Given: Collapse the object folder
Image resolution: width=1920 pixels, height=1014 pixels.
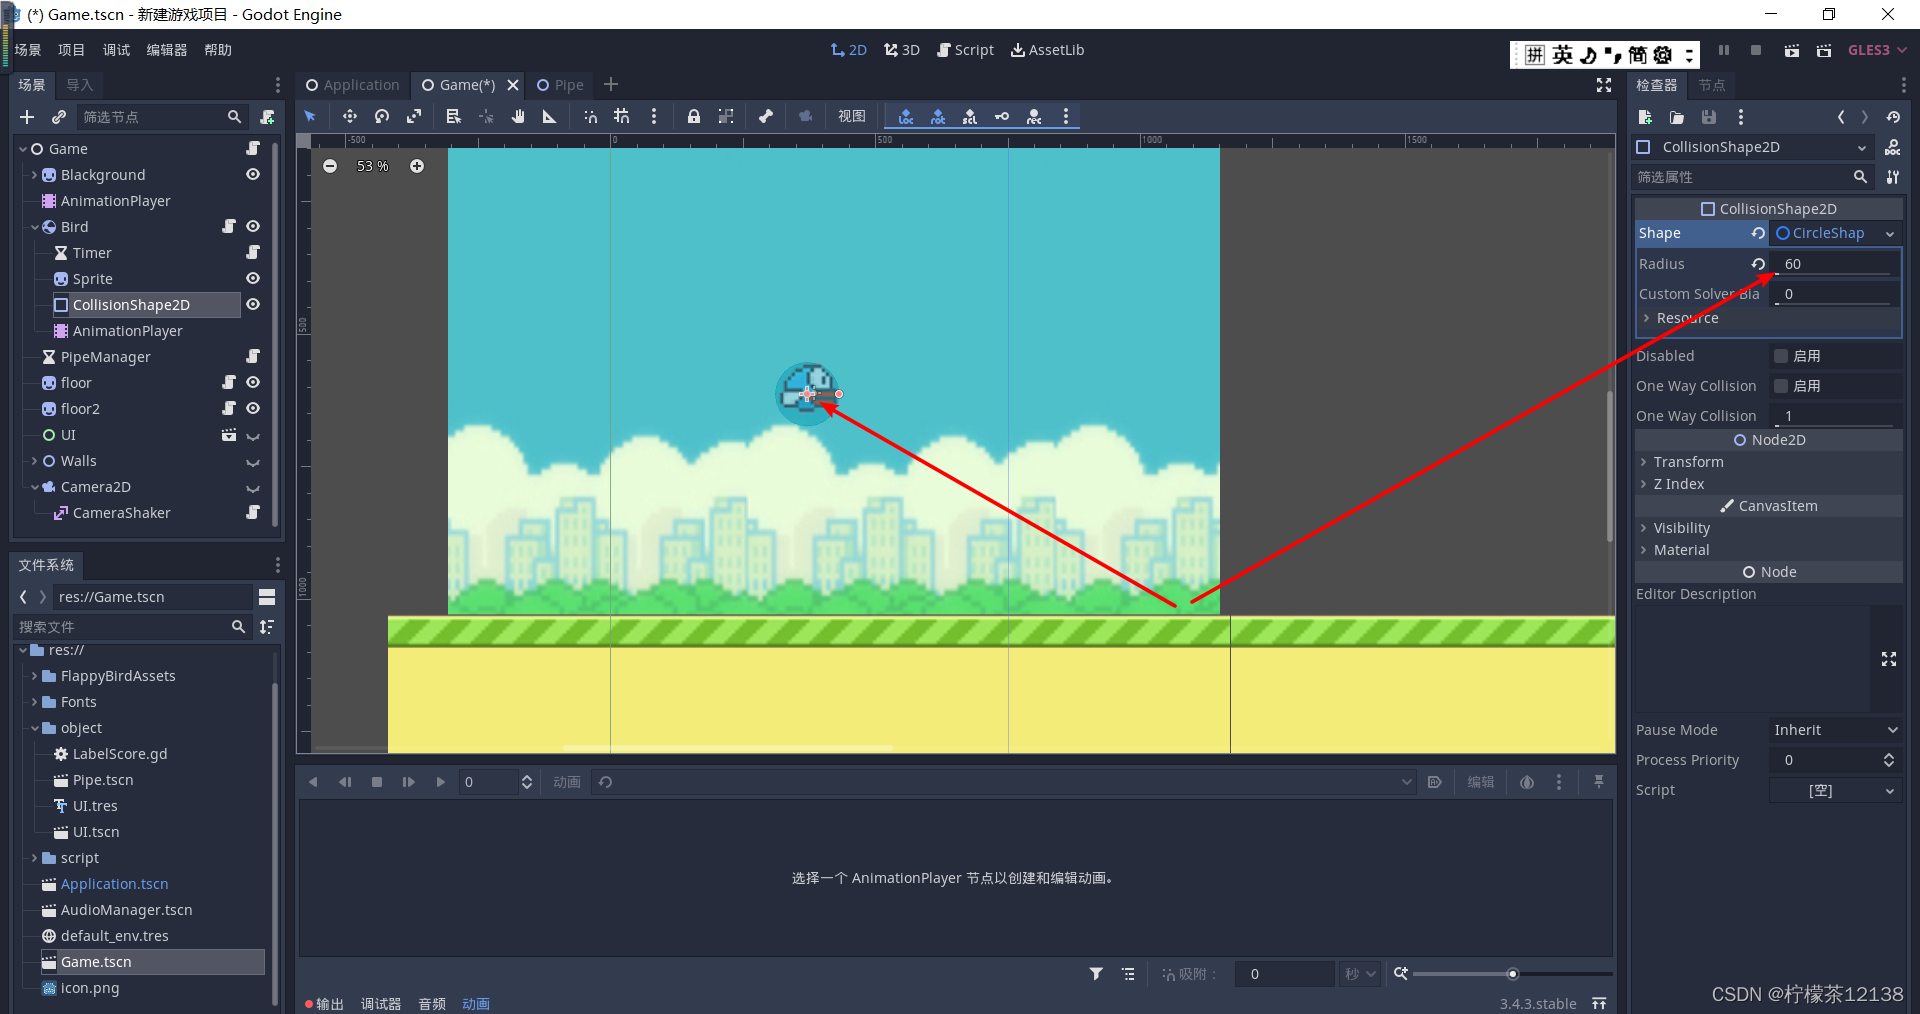Looking at the screenshot, I should click(x=35, y=728).
